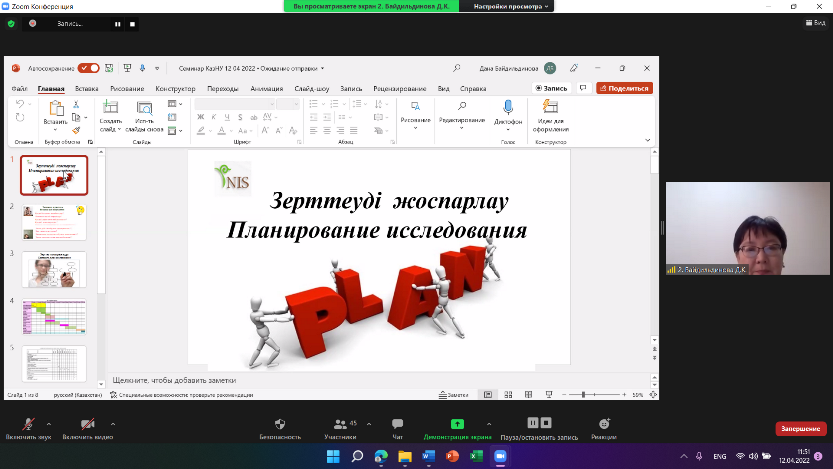Click the Zoom start video camera icon

[87, 424]
